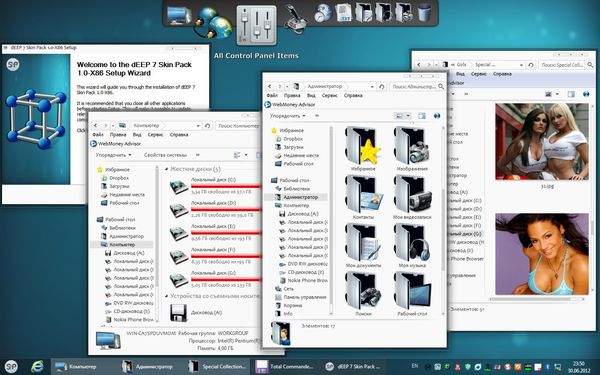The height and width of the screenshot is (375, 600).
Task: Toggle the preview pane in Администратор window
Action: 422,116
